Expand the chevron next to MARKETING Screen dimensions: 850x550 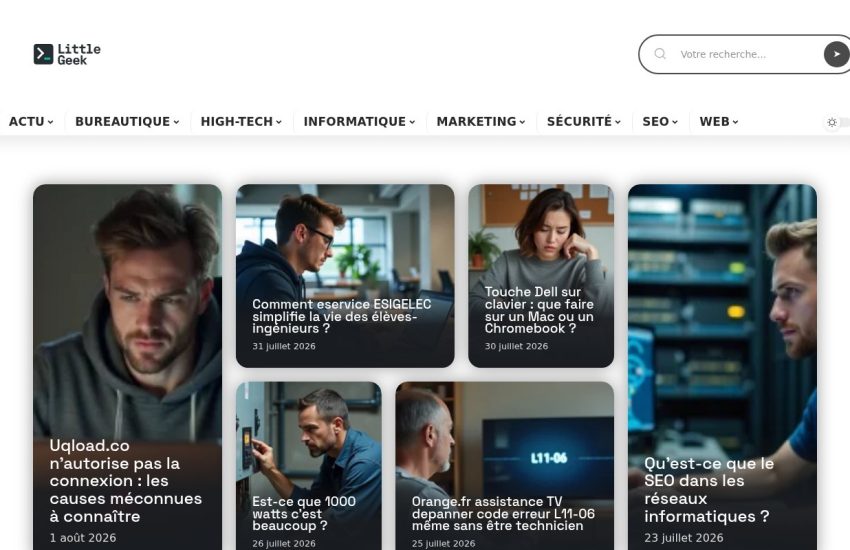[522, 122]
